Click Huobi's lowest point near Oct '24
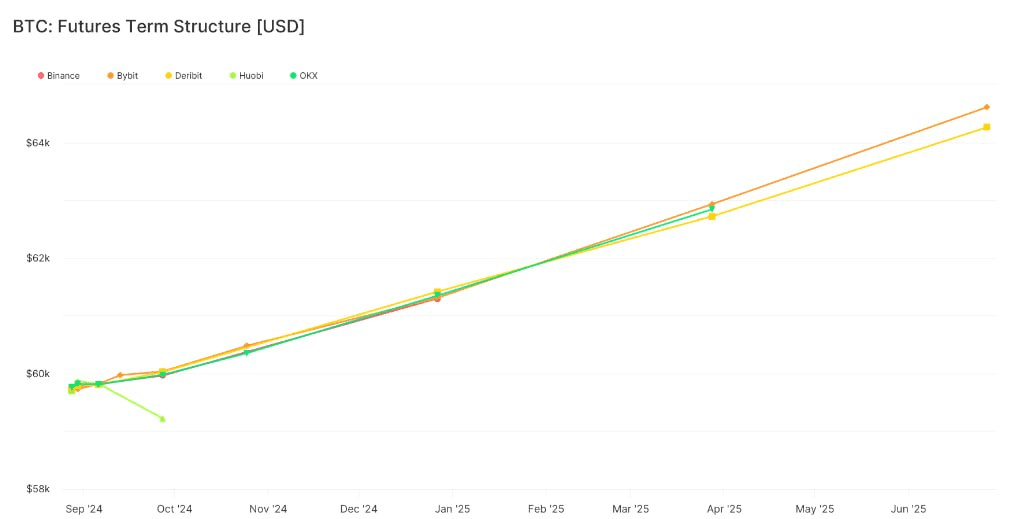The height and width of the screenshot is (519, 1018). (x=162, y=419)
